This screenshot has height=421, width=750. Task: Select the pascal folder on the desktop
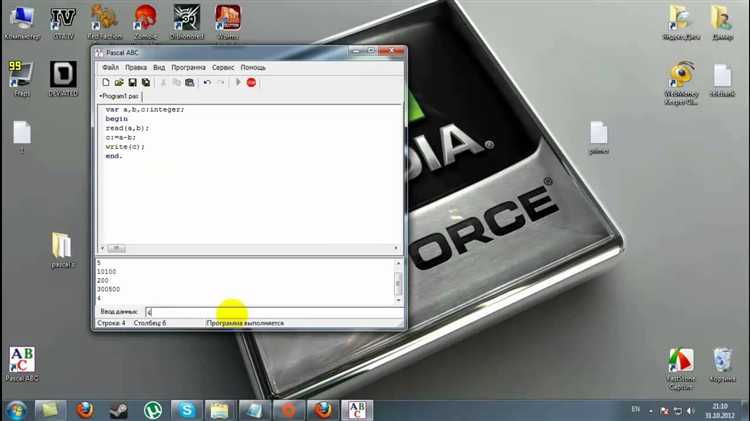point(62,250)
